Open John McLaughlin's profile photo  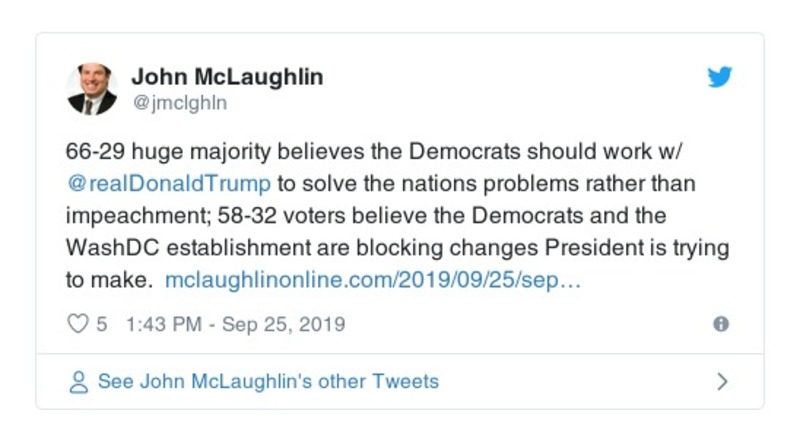point(92,89)
